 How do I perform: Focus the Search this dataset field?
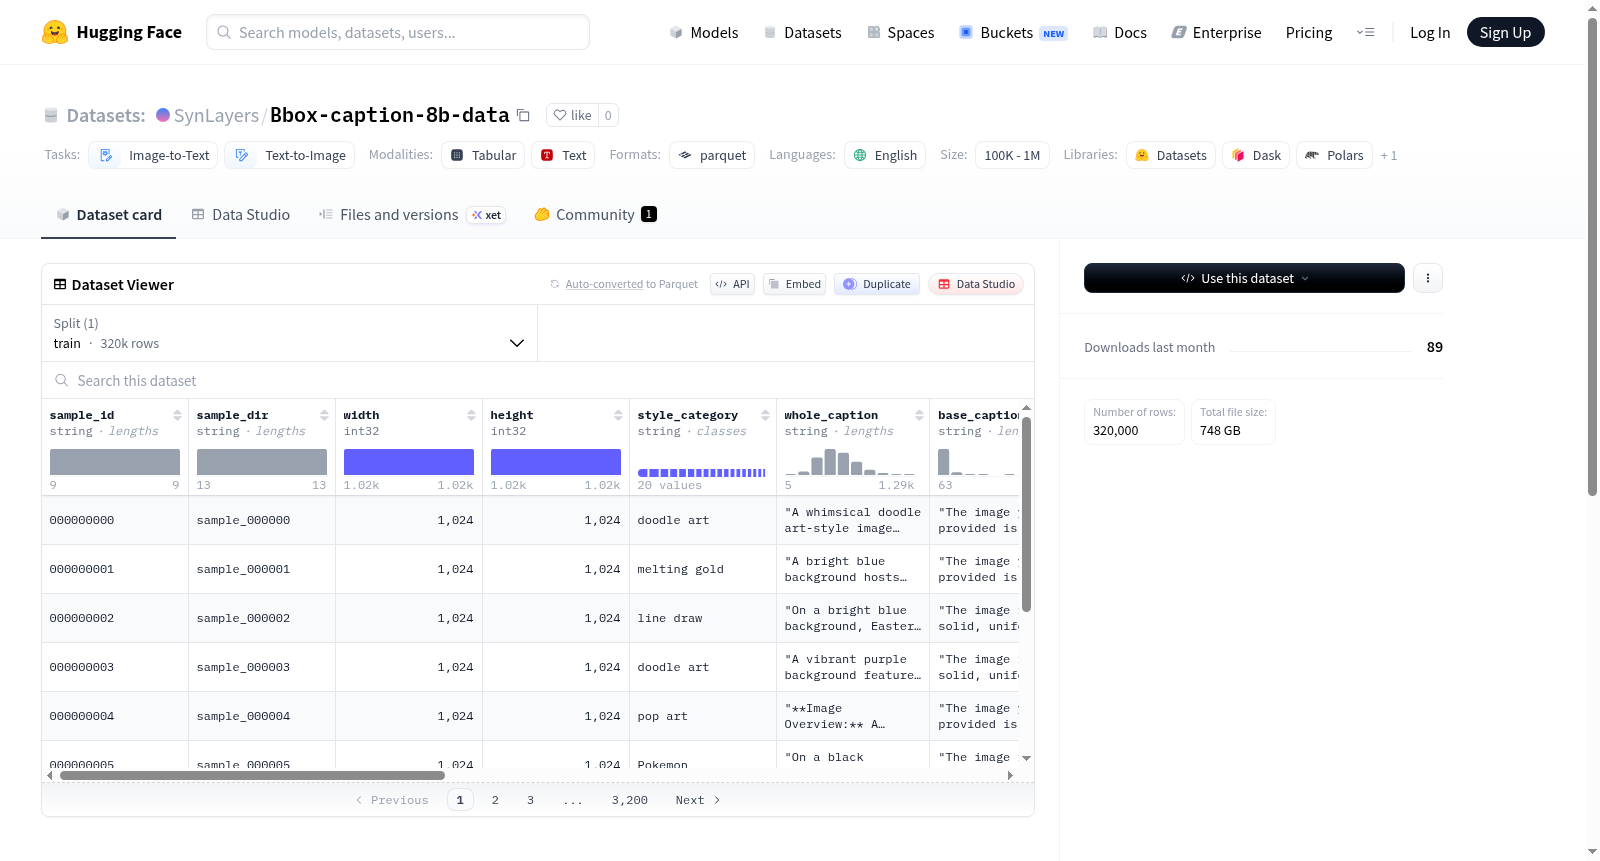click(538, 380)
